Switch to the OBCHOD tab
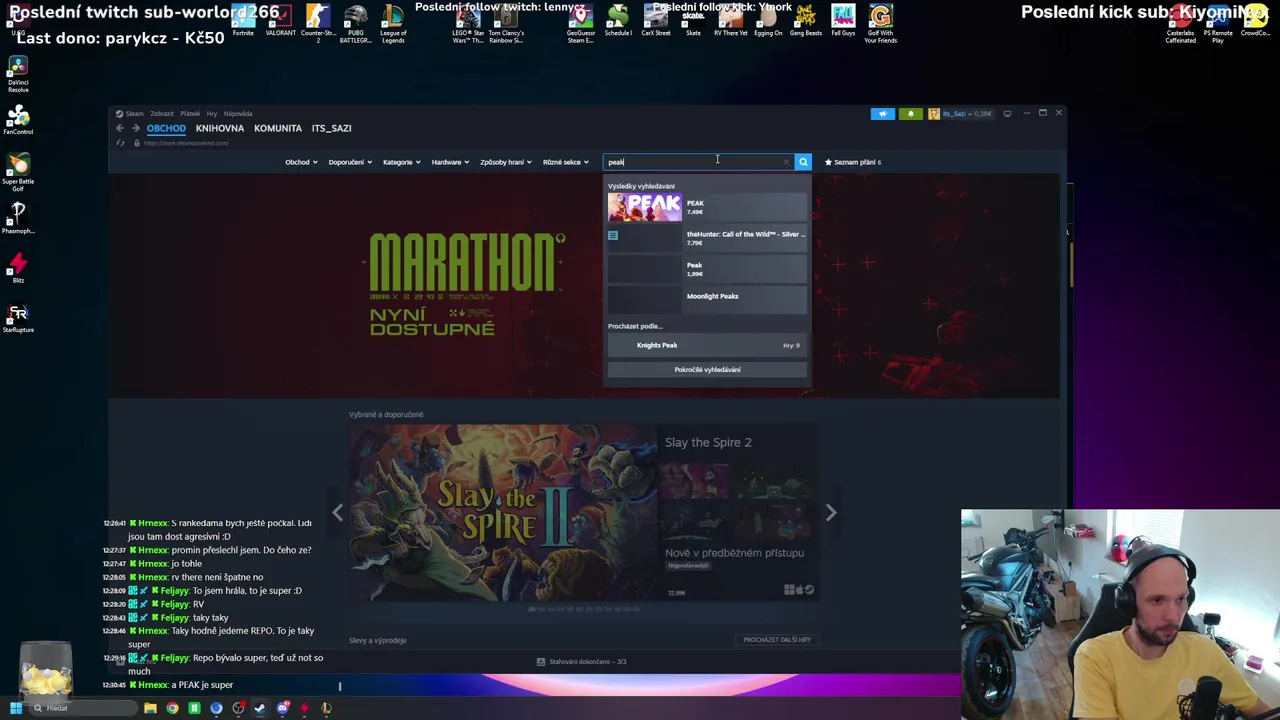 [166, 128]
